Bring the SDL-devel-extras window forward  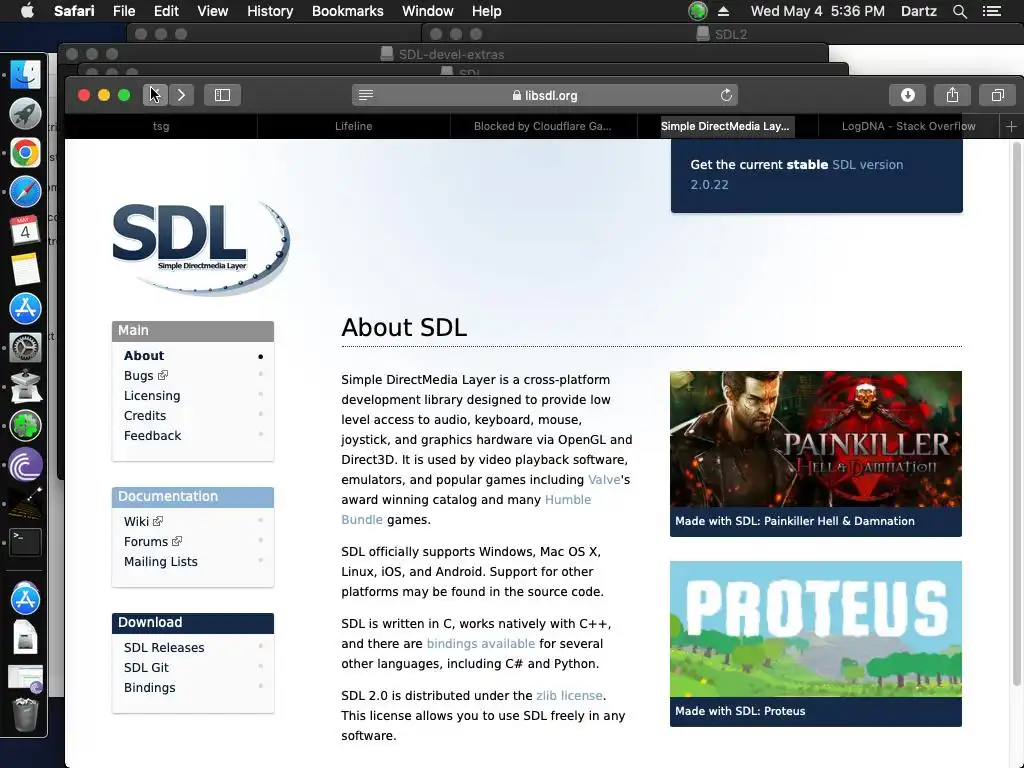pyautogui.click(x=442, y=54)
